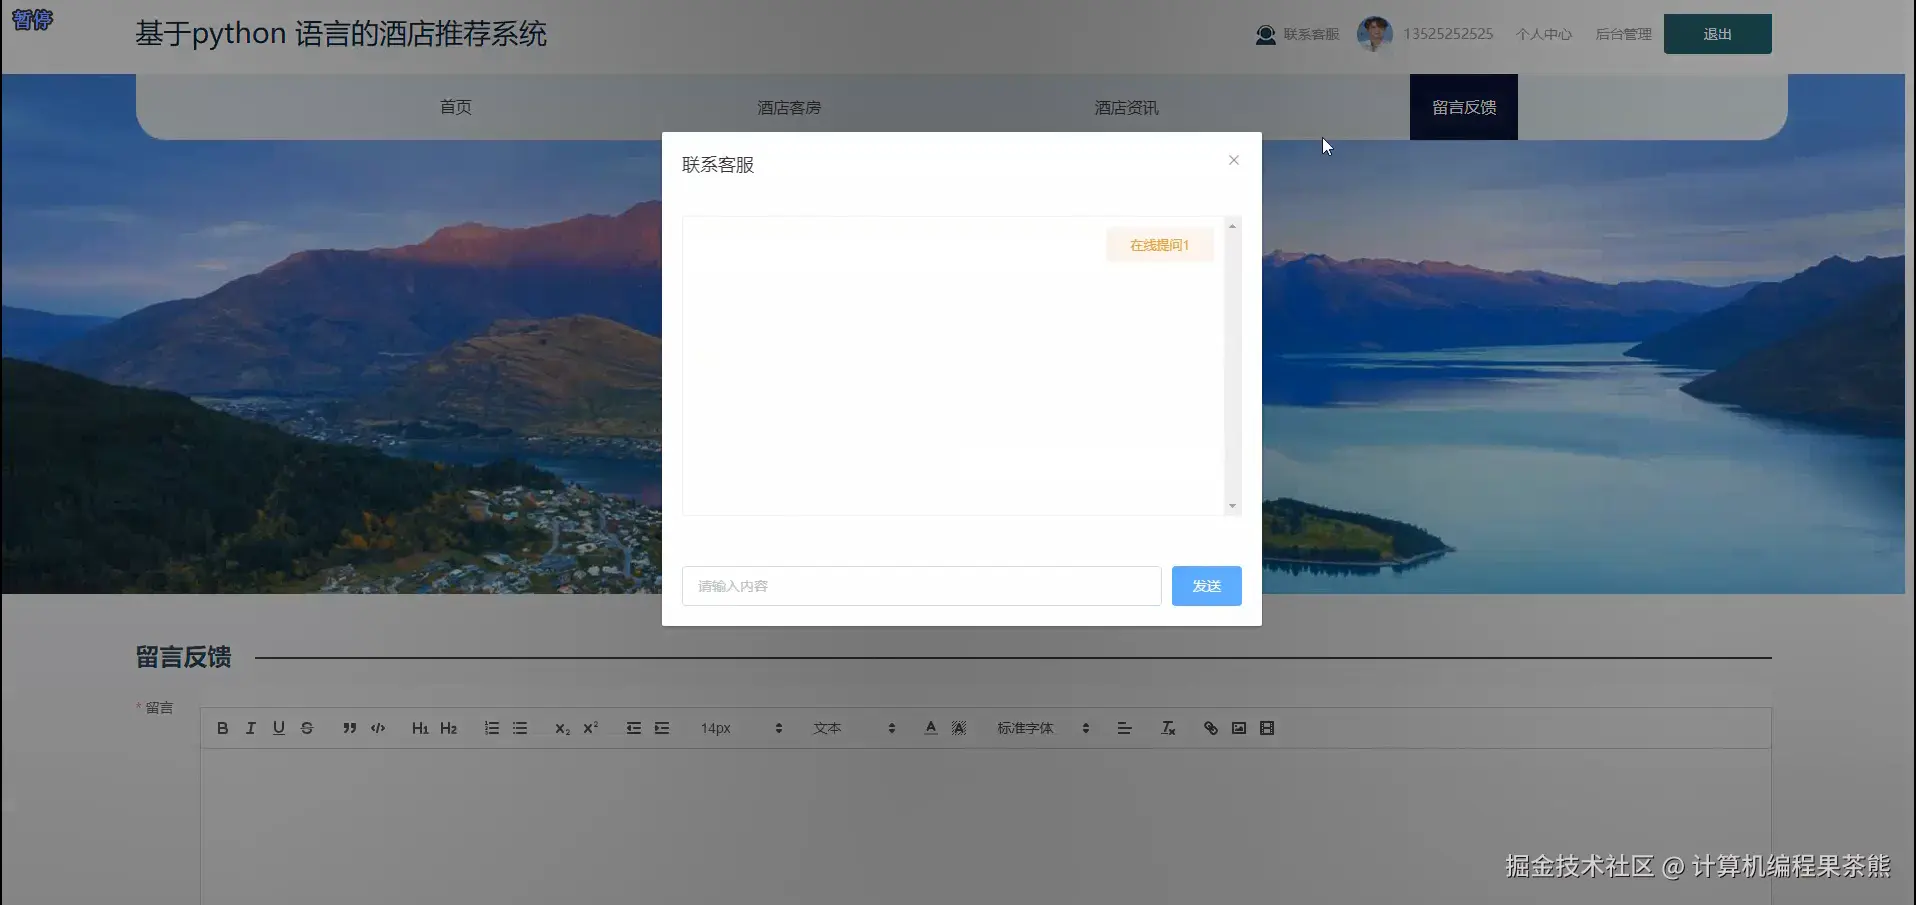Insert a hyperlink in the editor
The width and height of the screenshot is (1916, 905).
[x=1211, y=728]
